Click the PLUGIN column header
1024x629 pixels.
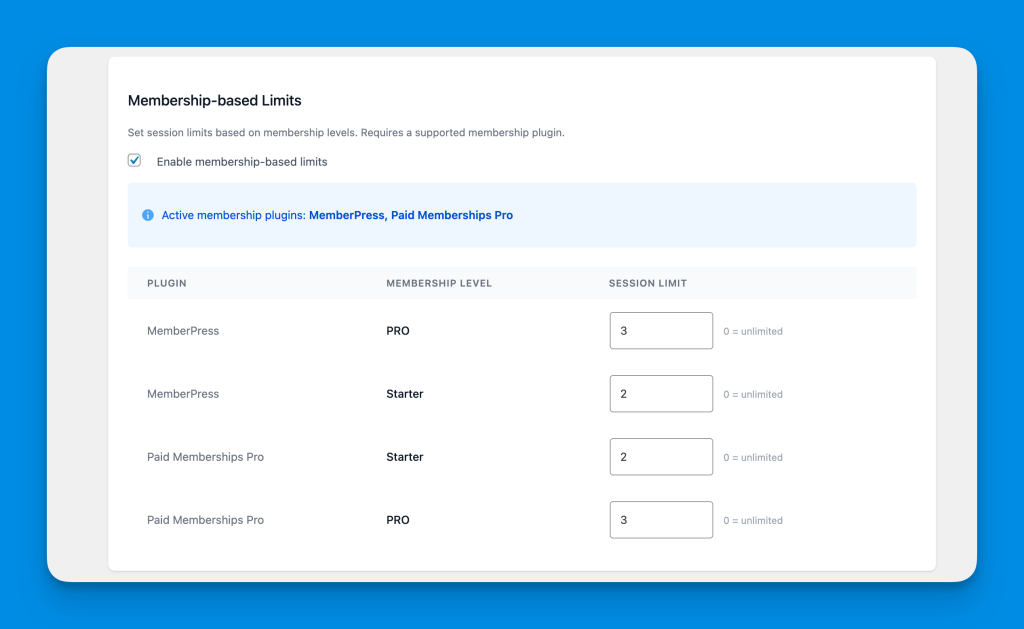[x=167, y=283]
